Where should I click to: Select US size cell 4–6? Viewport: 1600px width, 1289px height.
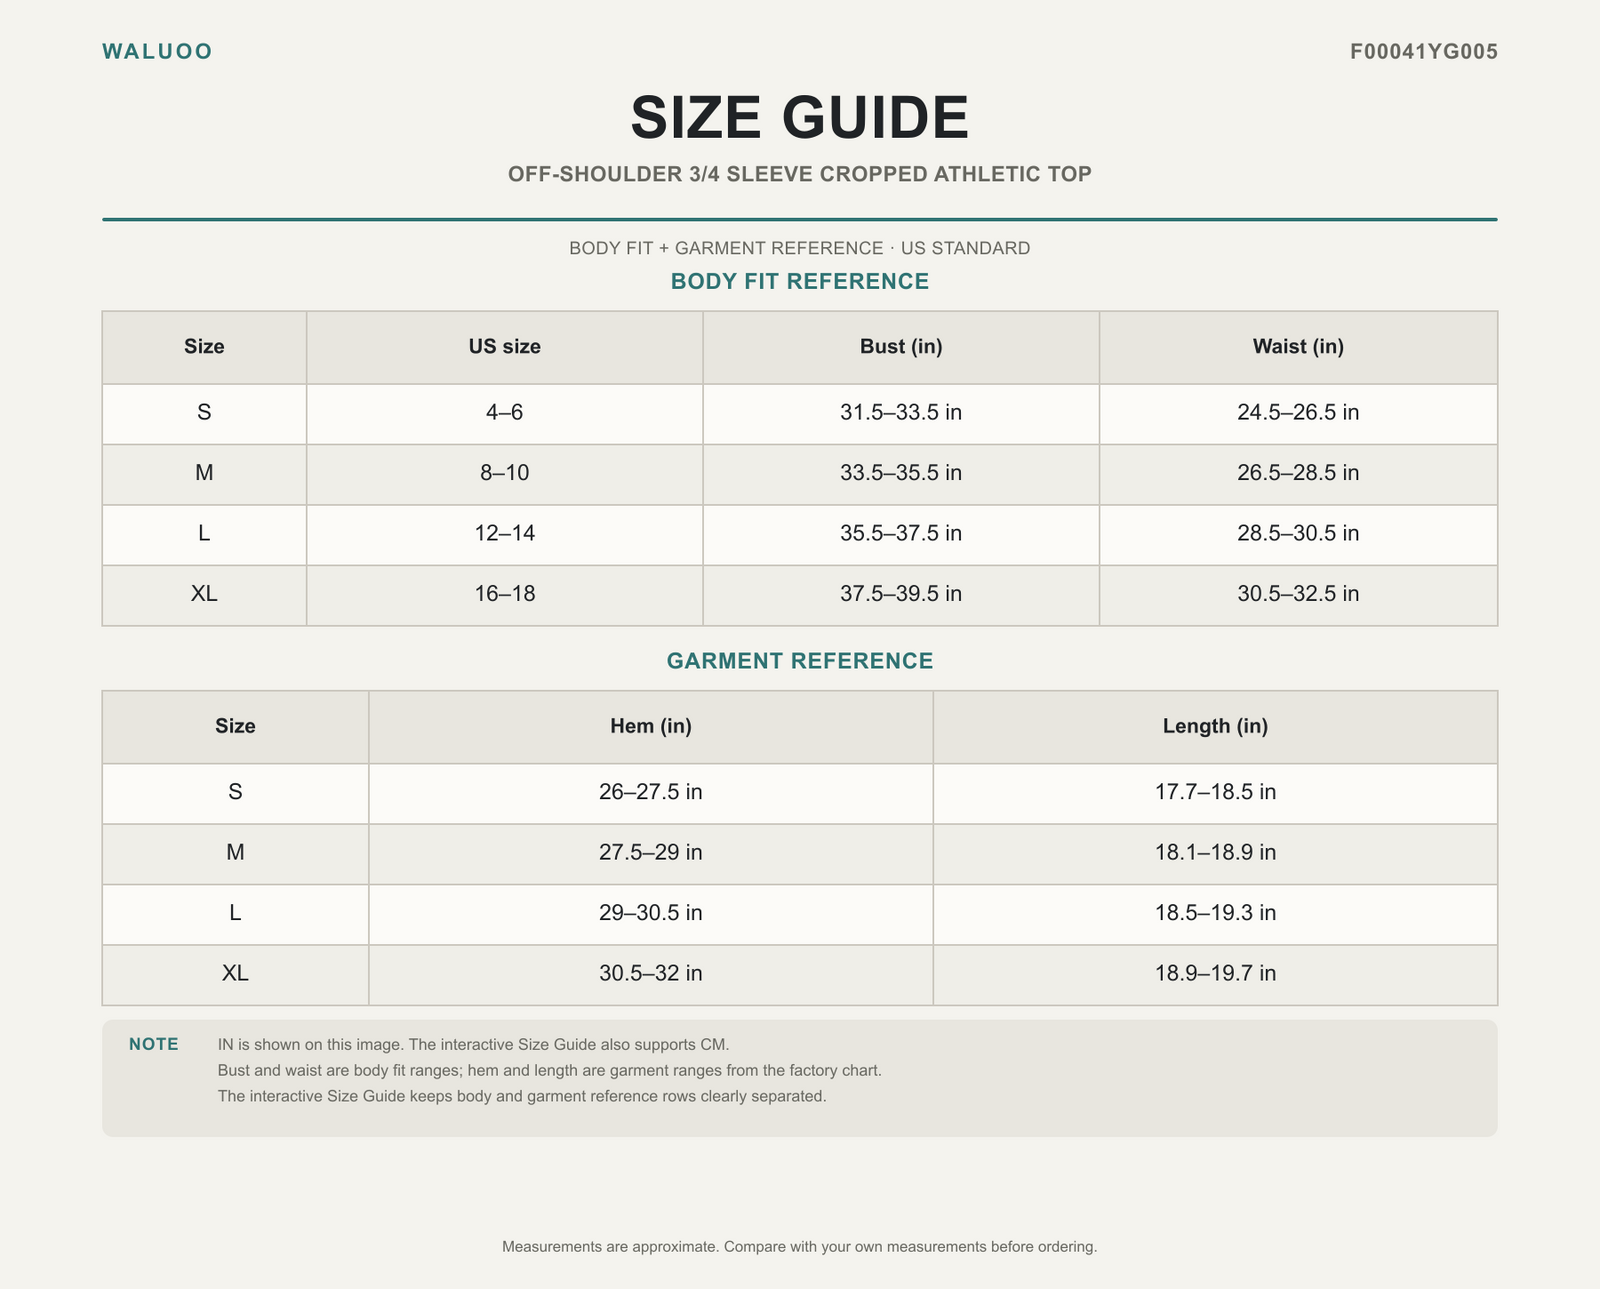(505, 412)
